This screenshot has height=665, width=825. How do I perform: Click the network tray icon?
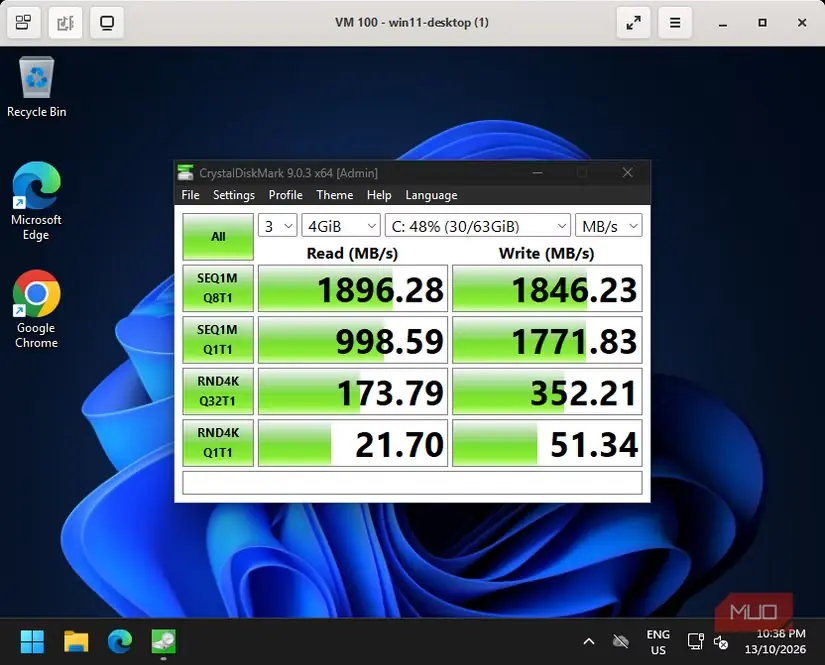pyautogui.click(x=696, y=641)
